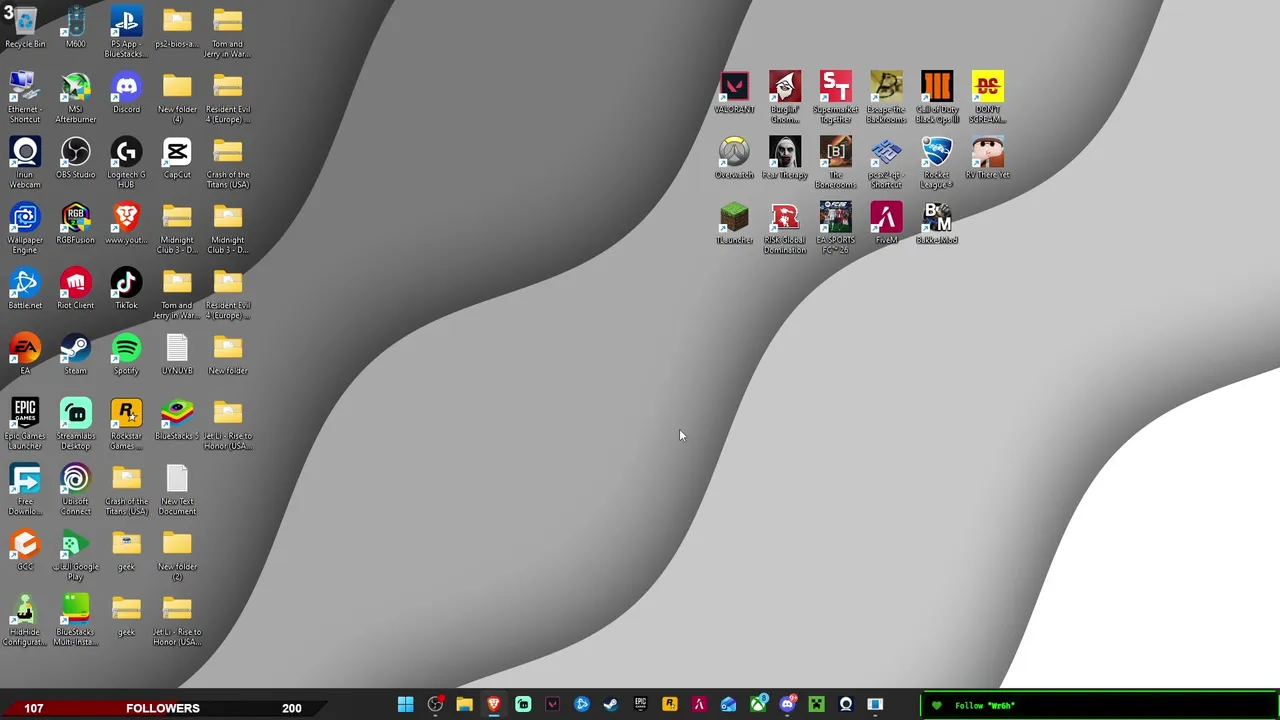This screenshot has height=720, width=1280.
Task: Open the Recycle Bin desktop icon
Action: (x=25, y=27)
